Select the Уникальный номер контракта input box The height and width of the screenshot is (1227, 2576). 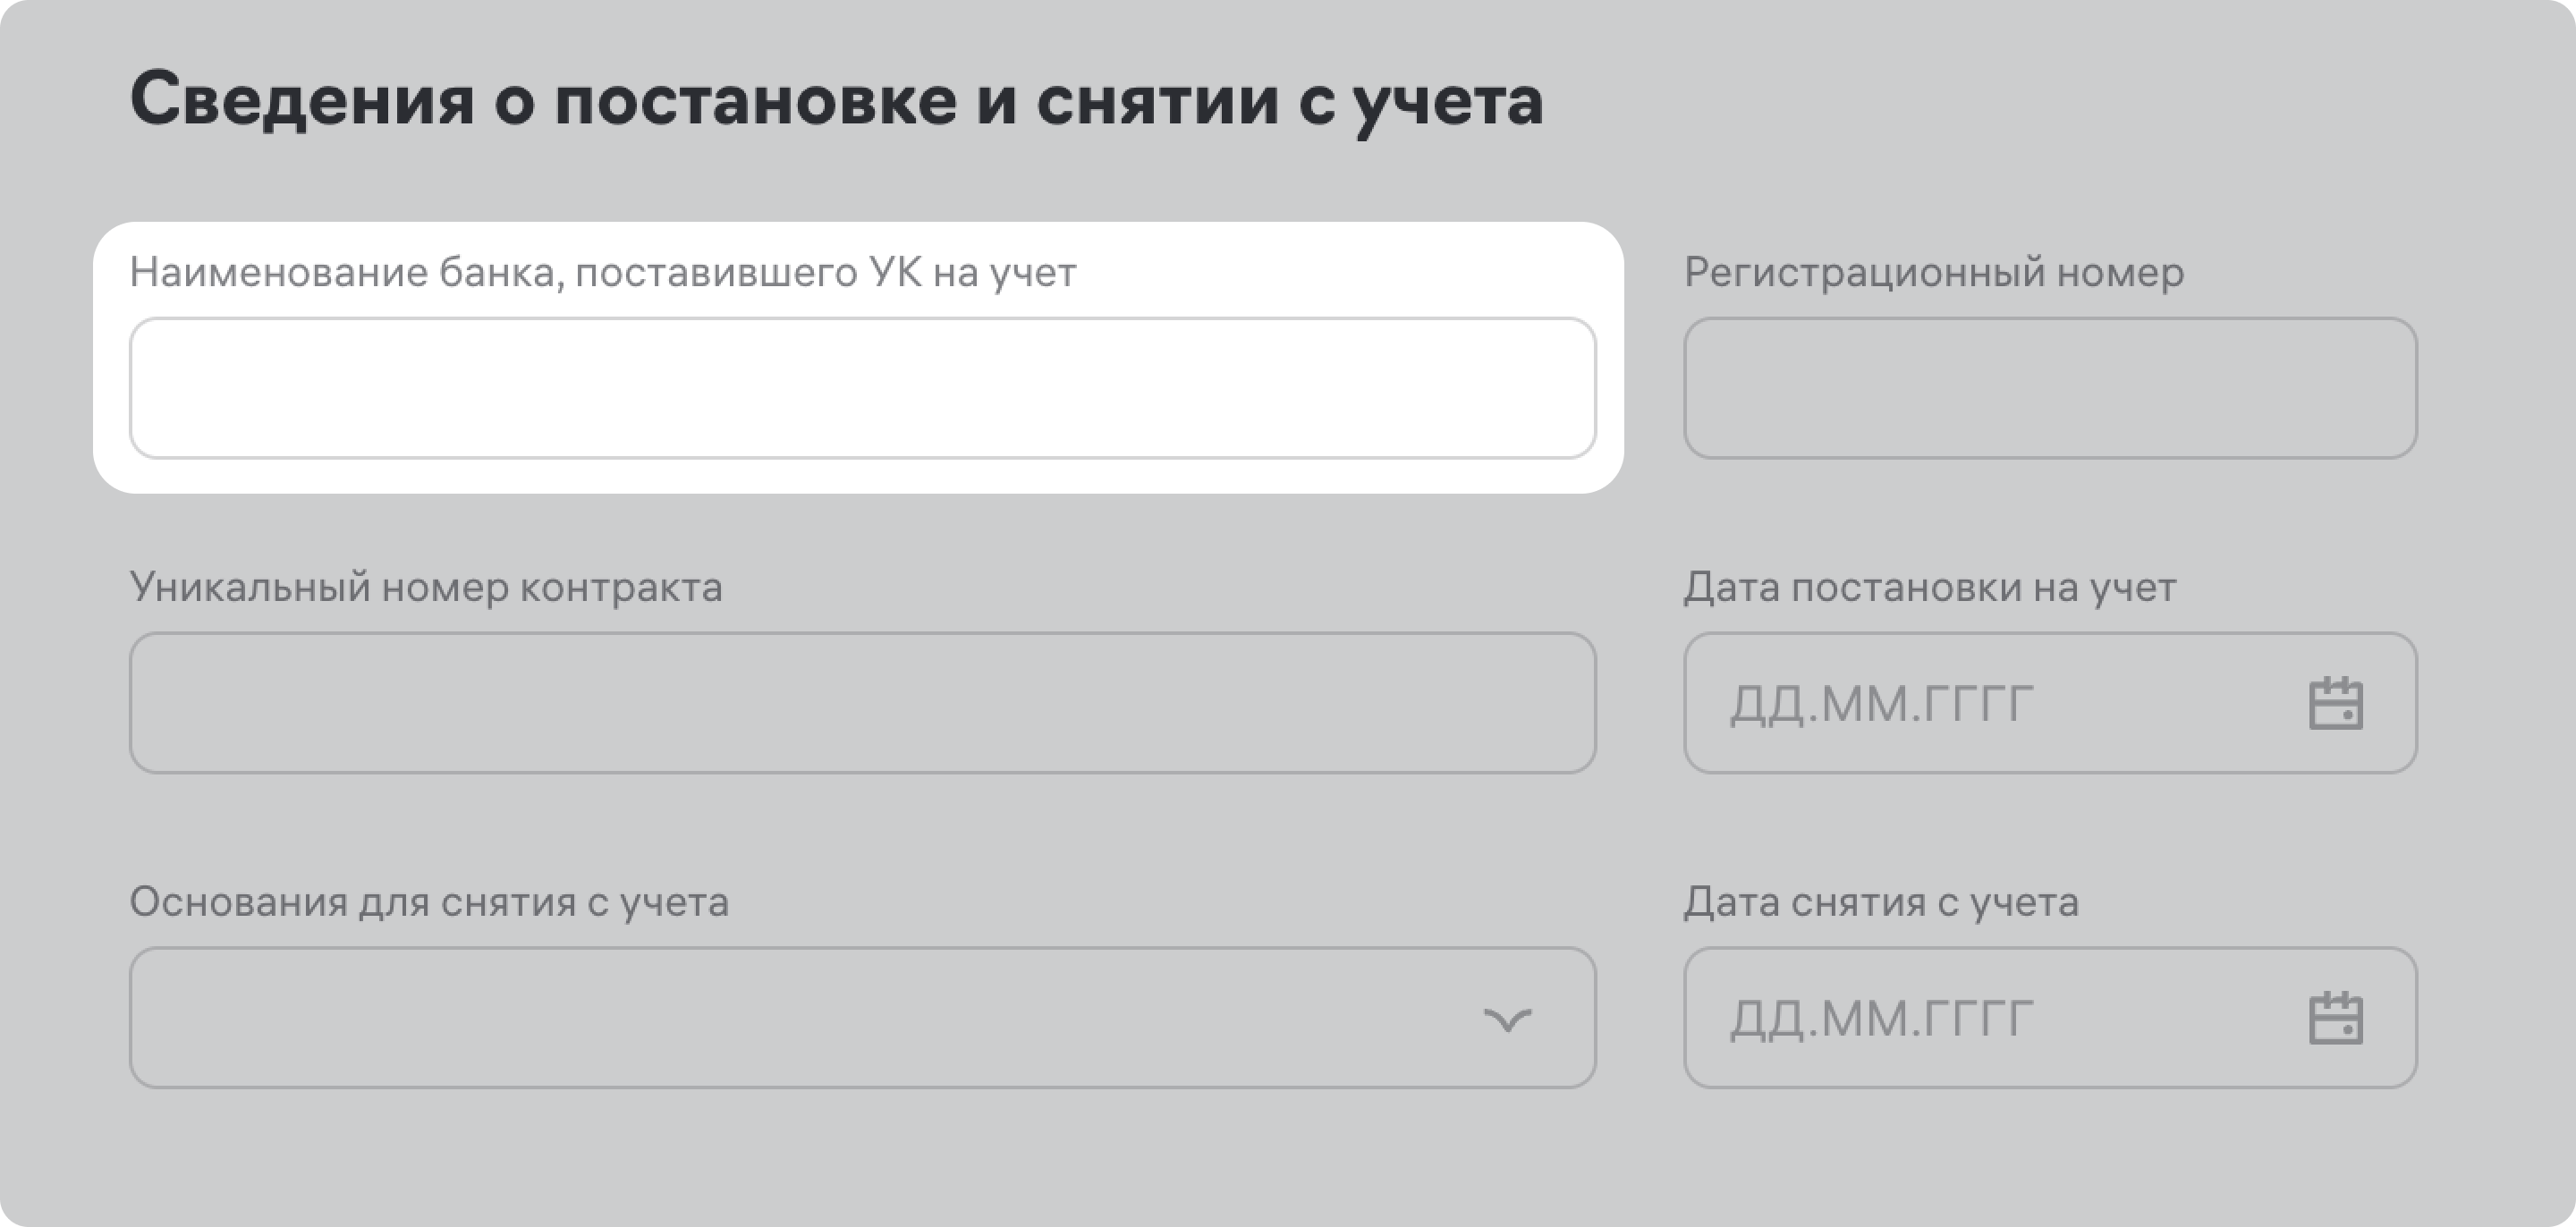pos(862,703)
